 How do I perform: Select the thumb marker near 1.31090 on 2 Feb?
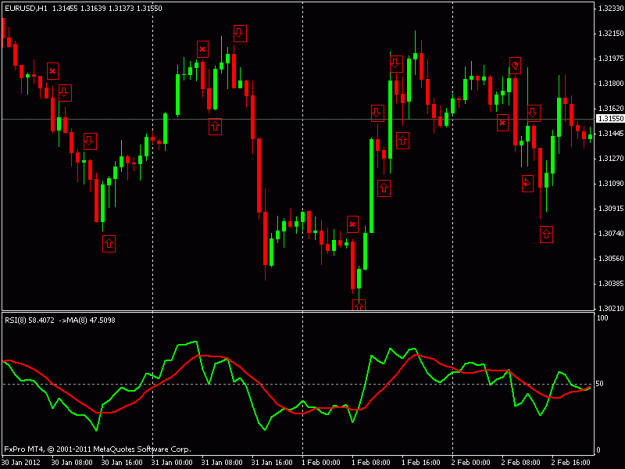[527, 183]
